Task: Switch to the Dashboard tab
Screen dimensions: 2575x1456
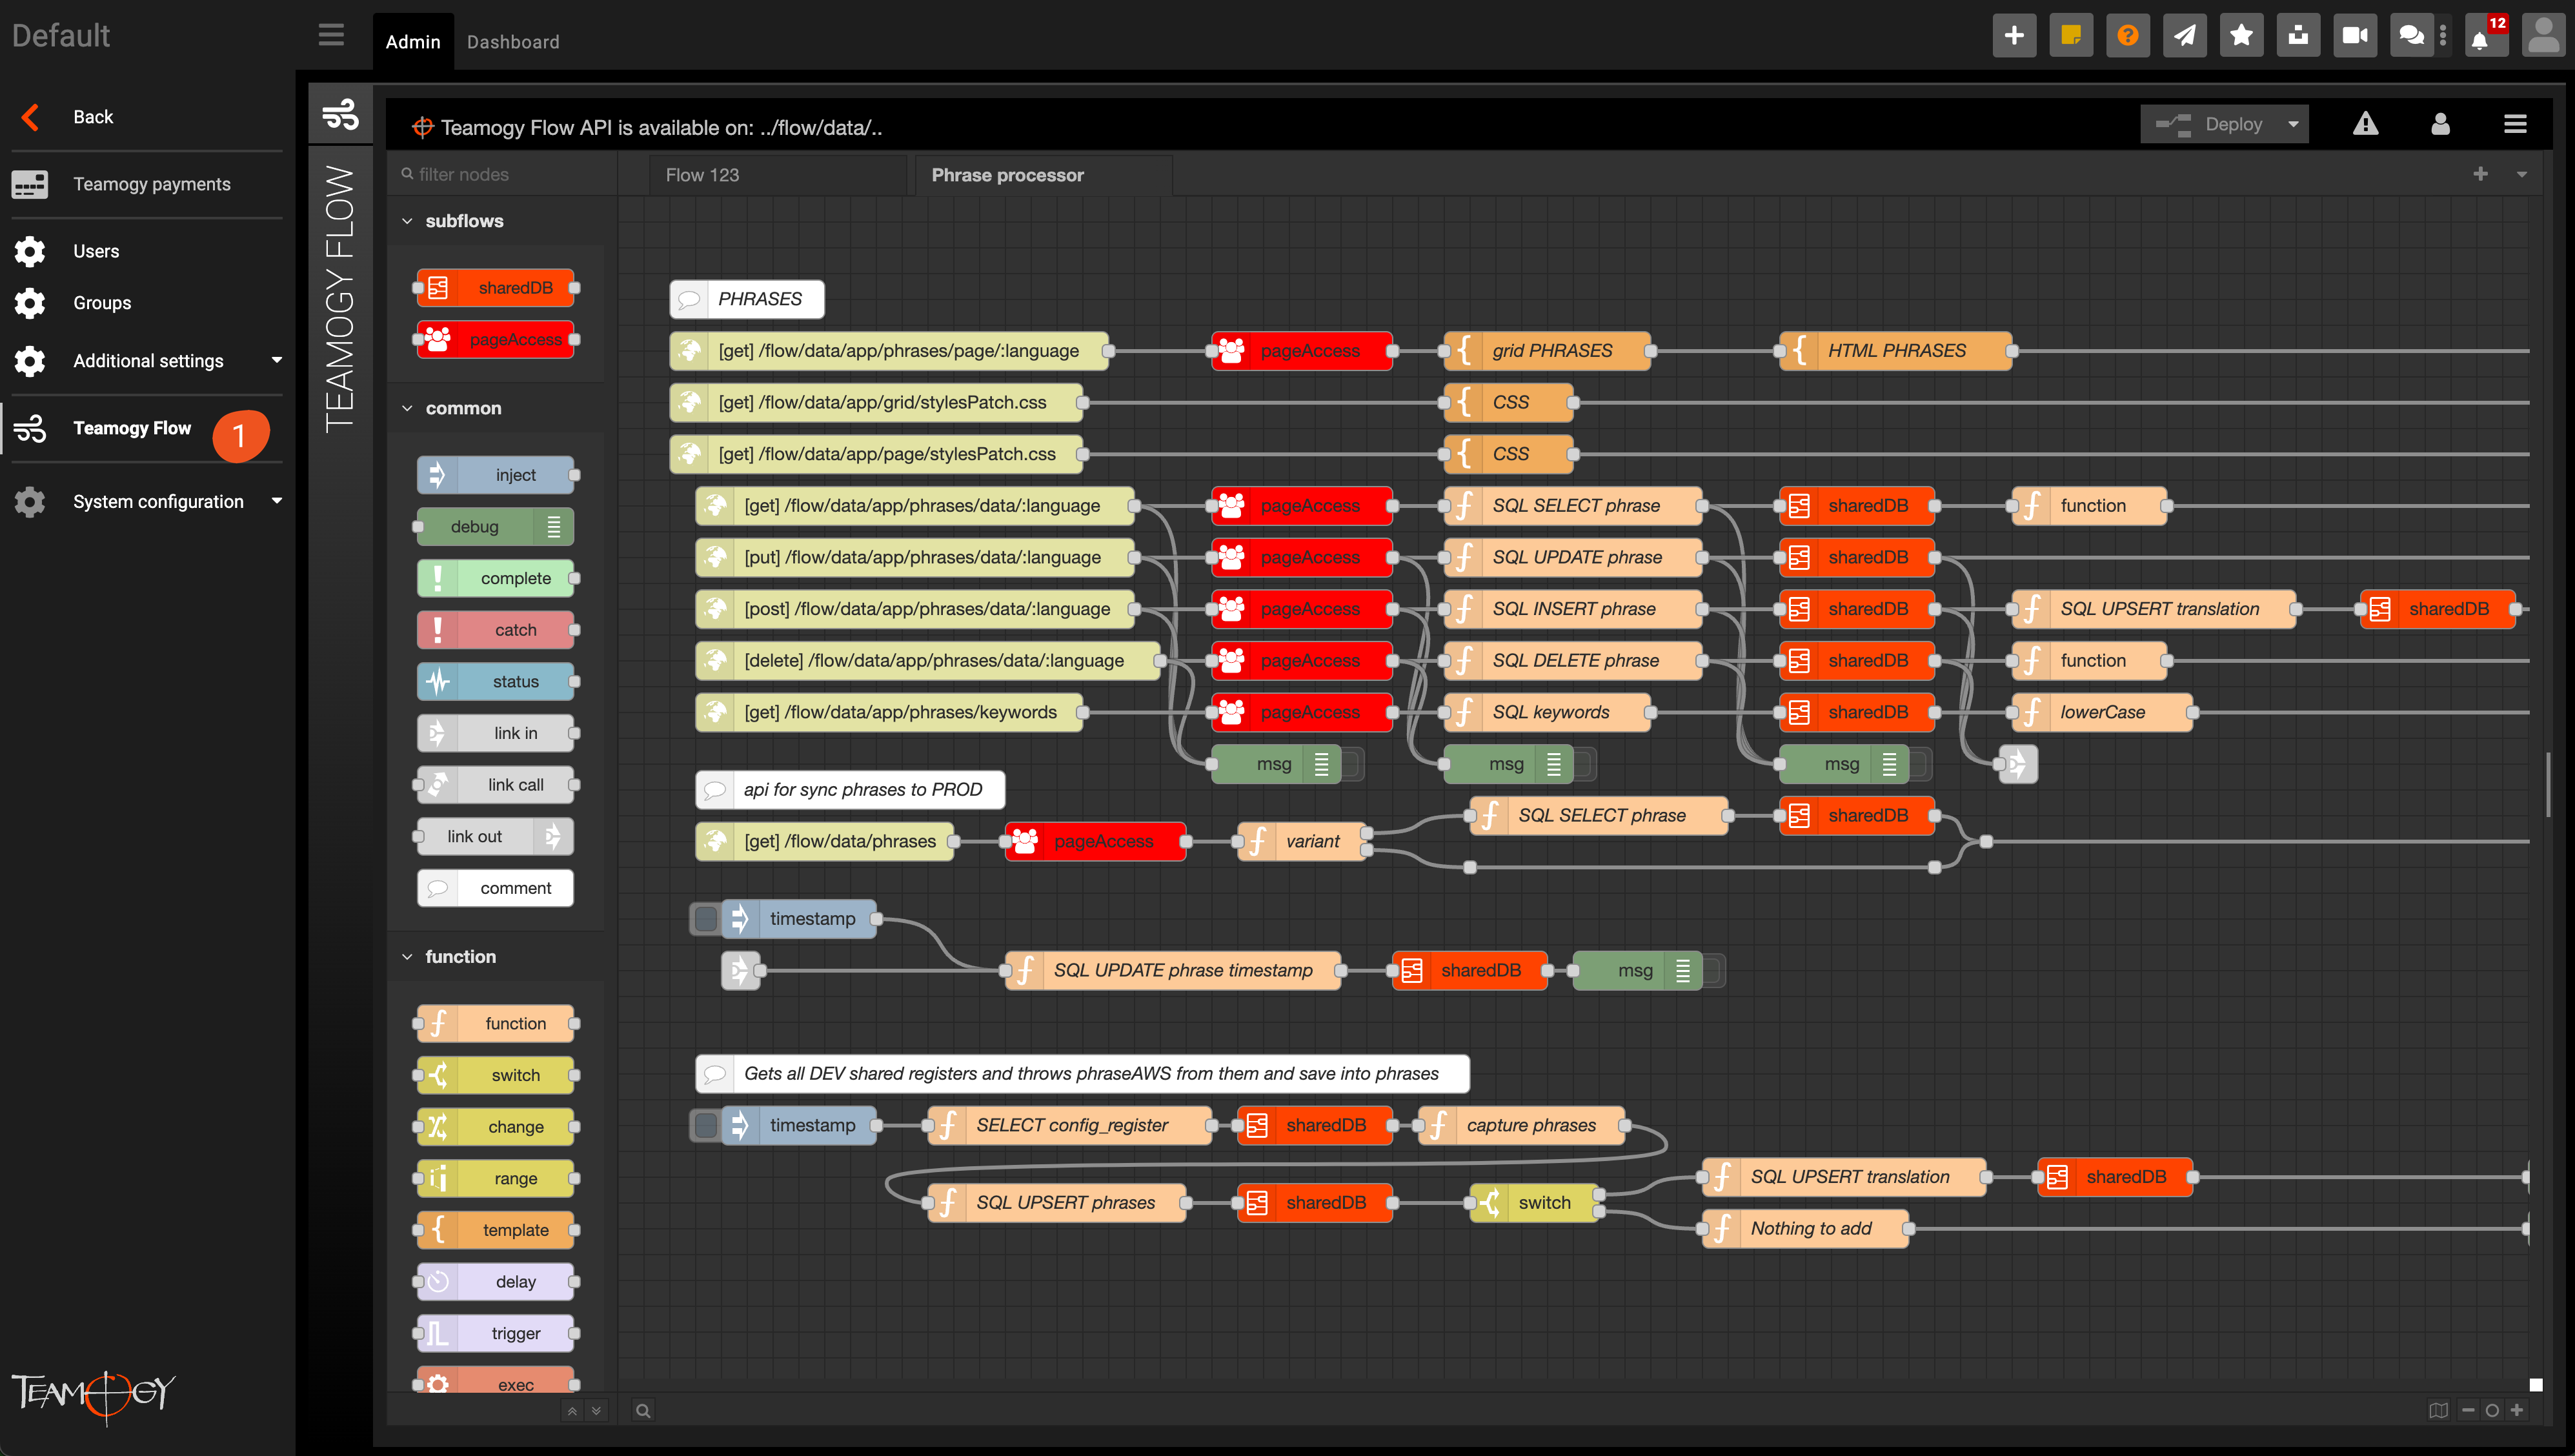Action: pos(513,42)
